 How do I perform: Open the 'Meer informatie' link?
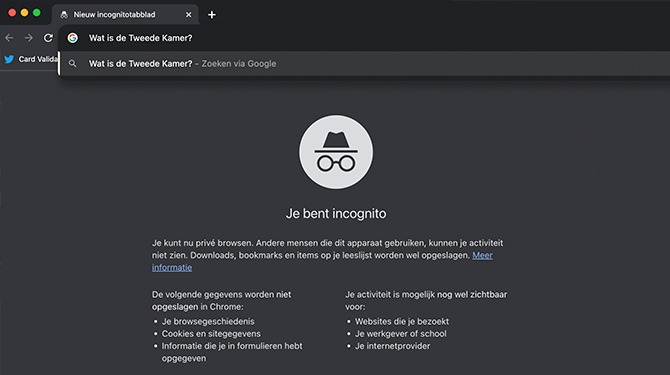482,255
